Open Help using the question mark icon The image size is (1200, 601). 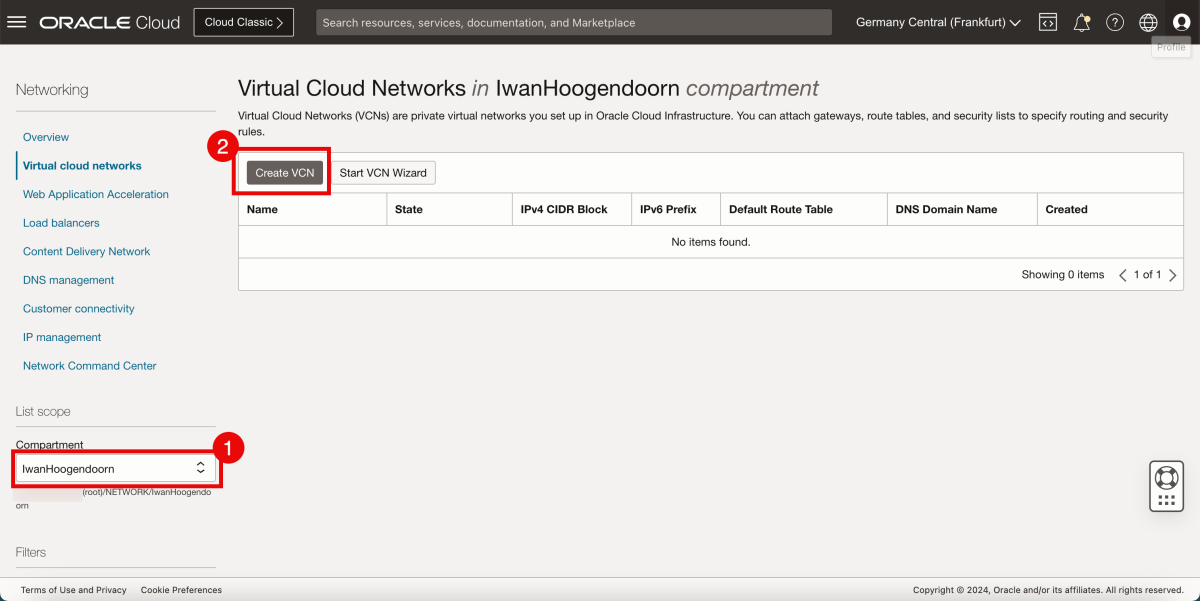1114,21
